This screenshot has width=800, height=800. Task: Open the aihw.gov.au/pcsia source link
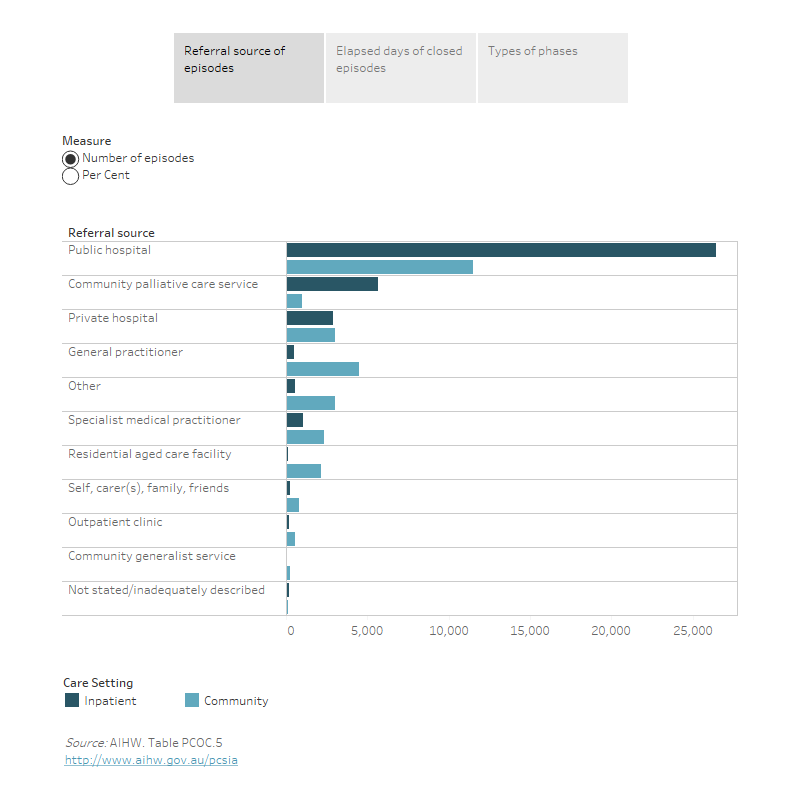(x=151, y=760)
